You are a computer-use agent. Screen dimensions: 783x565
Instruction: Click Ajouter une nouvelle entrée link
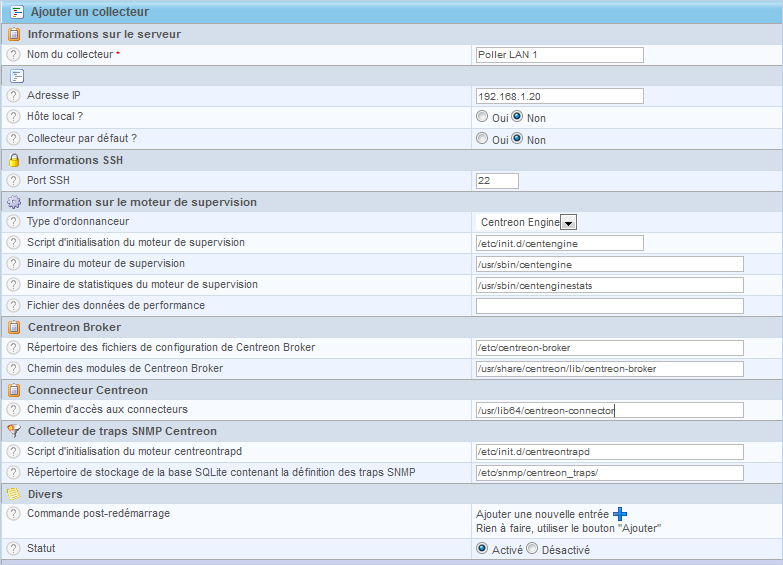click(x=542, y=514)
